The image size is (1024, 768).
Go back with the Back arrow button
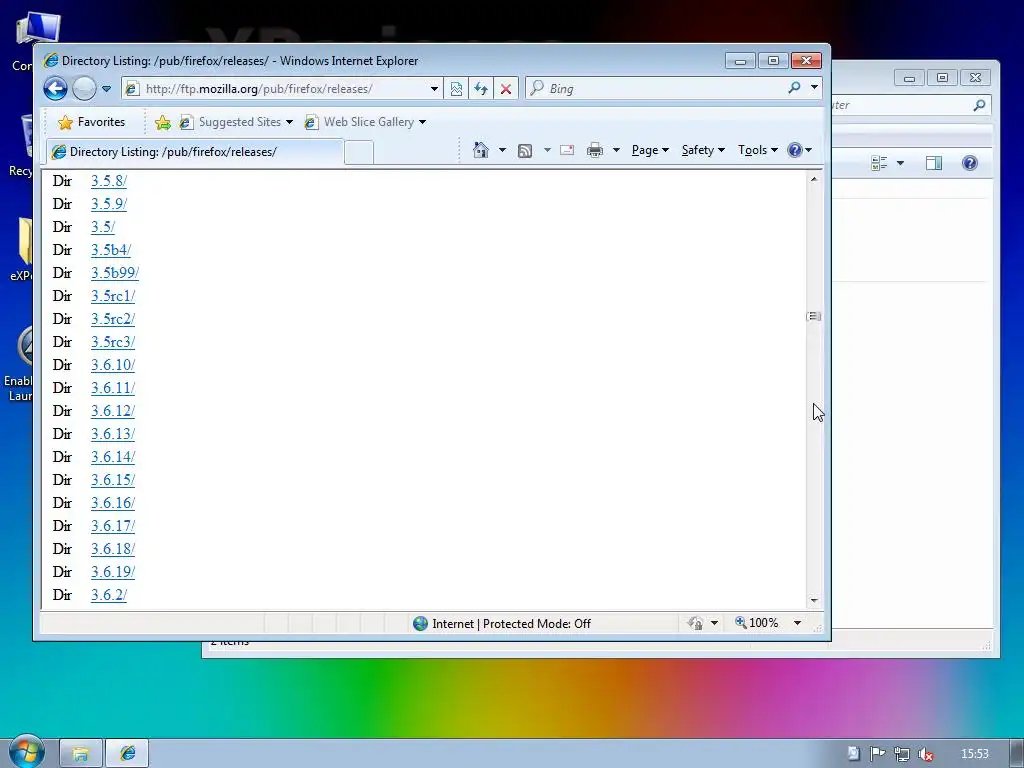[x=56, y=88]
